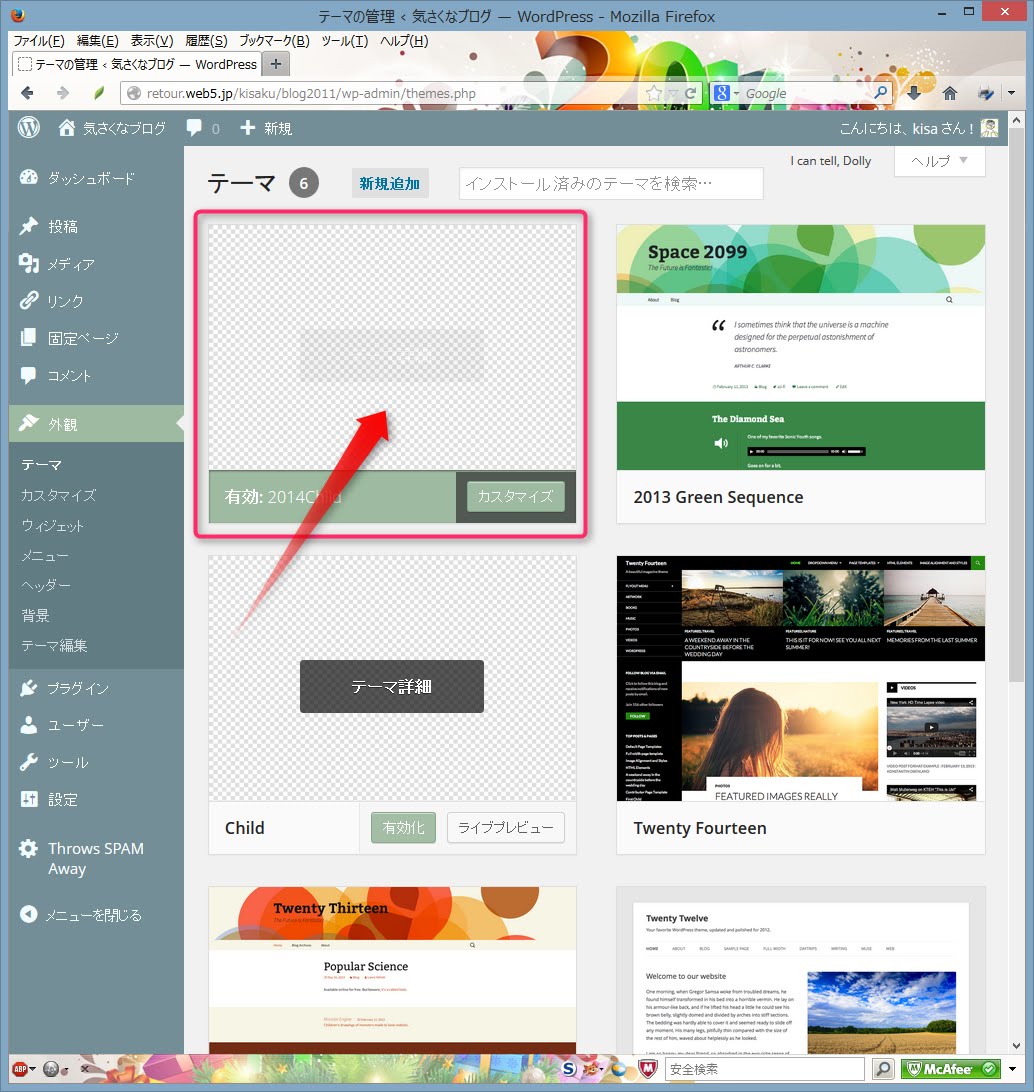
Task: Click the McAfee SiteAdvisor badge
Action: click(950, 1068)
